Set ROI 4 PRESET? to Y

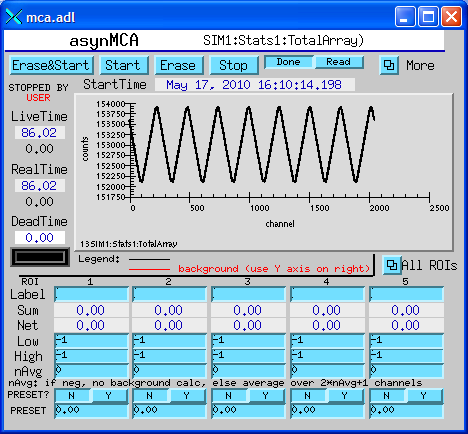tap(346, 396)
